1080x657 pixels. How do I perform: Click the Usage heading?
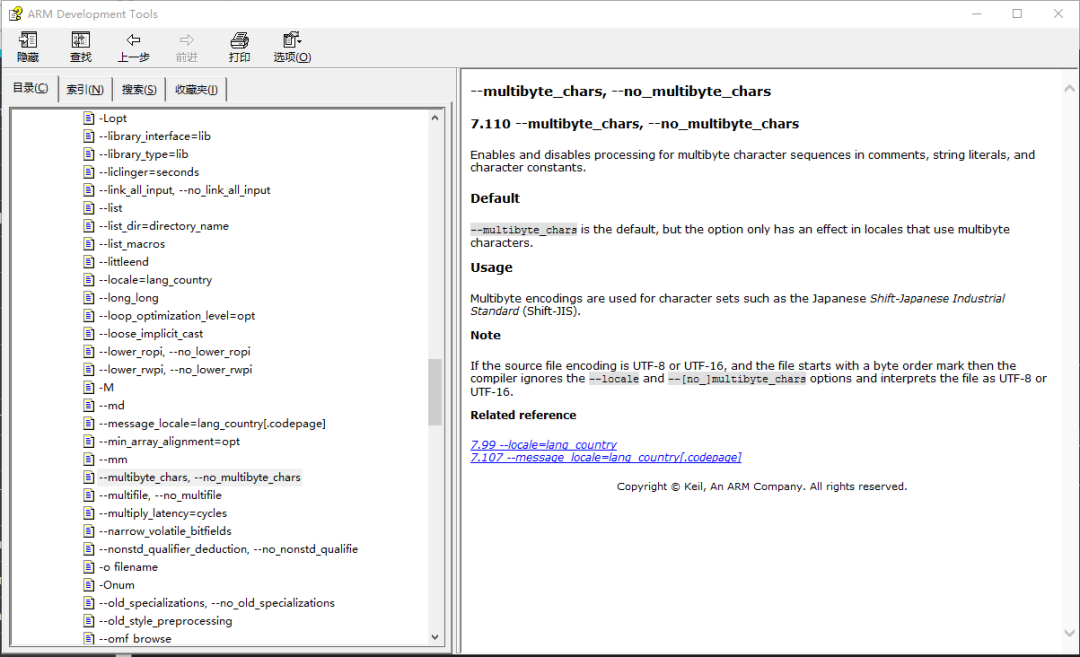(x=491, y=267)
